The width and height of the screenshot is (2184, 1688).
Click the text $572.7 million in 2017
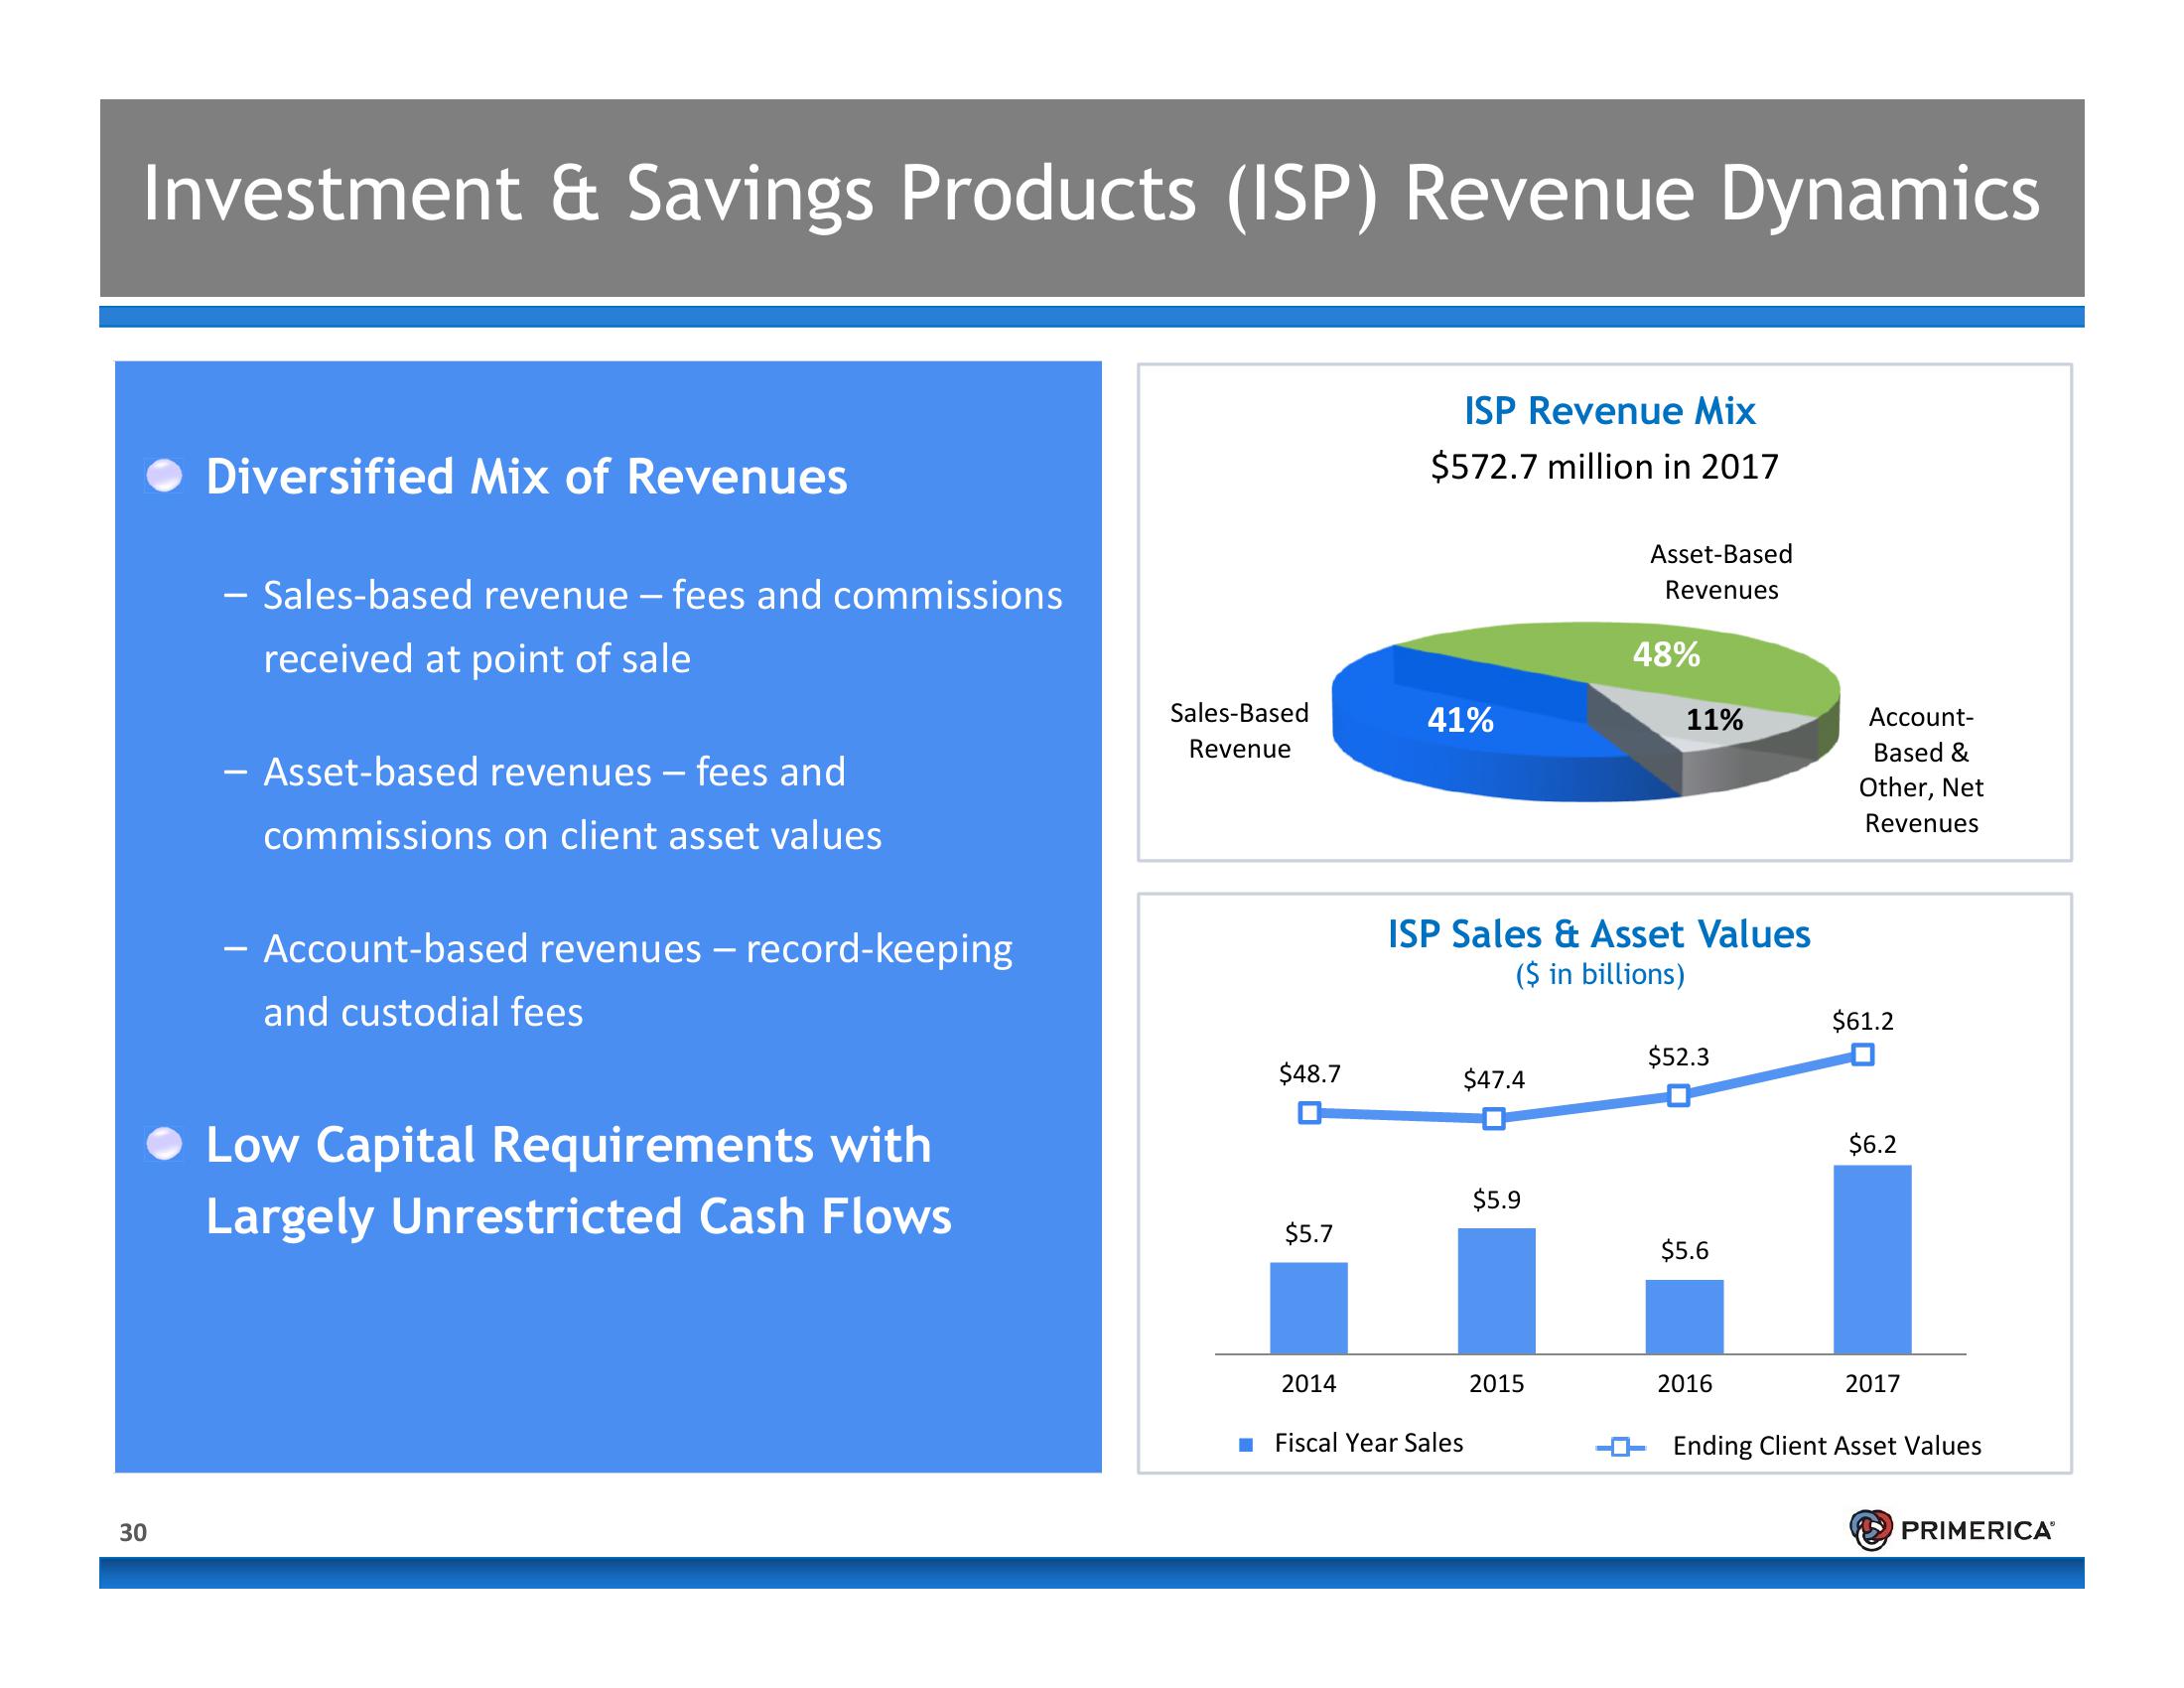tap(1604, 467)
